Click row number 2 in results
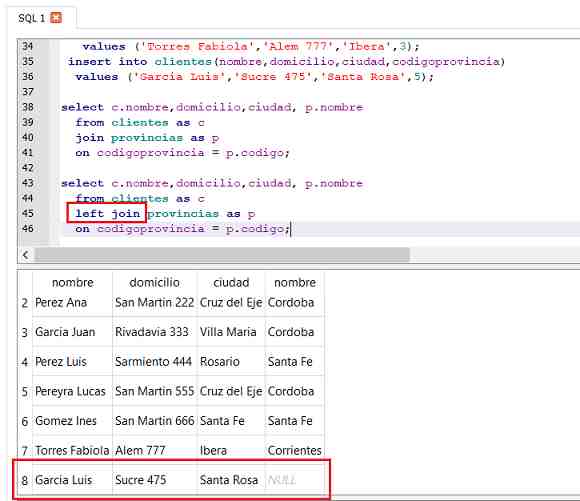The image size is (580, 501). coord(25,303)
